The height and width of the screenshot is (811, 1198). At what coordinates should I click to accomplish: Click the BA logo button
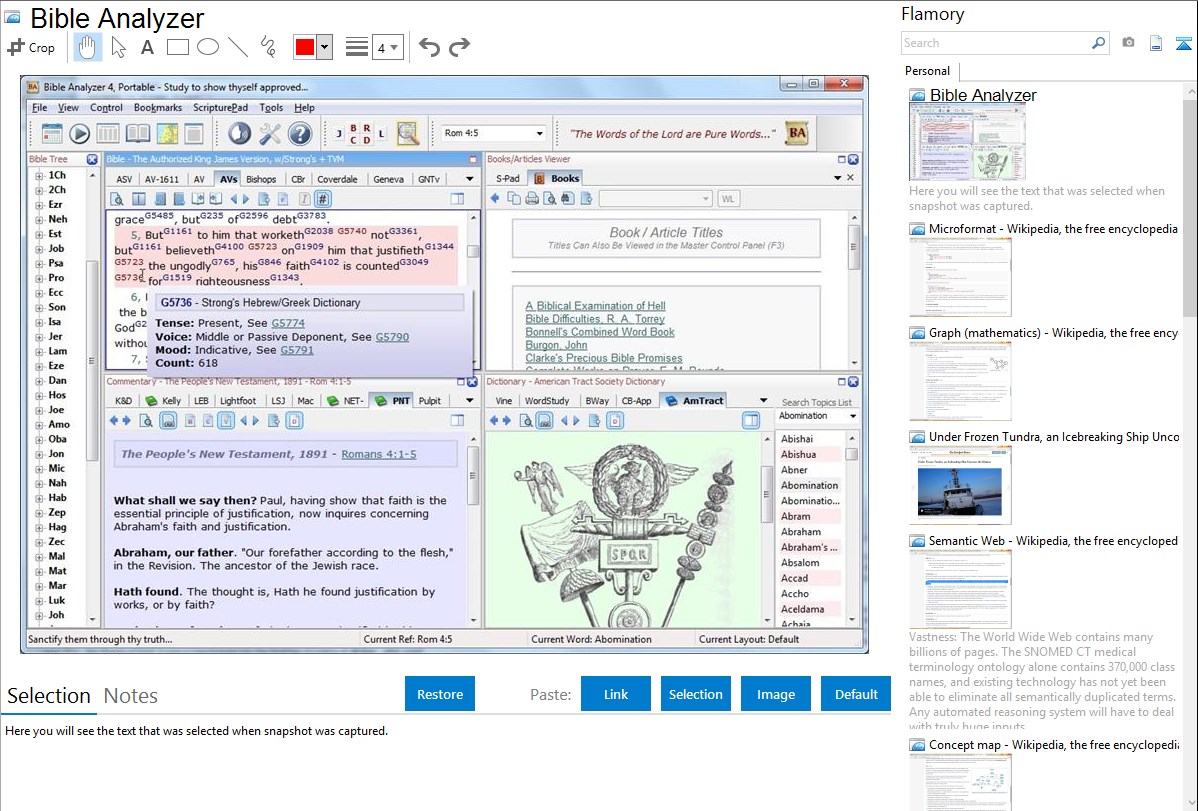(x=797, y=133)
